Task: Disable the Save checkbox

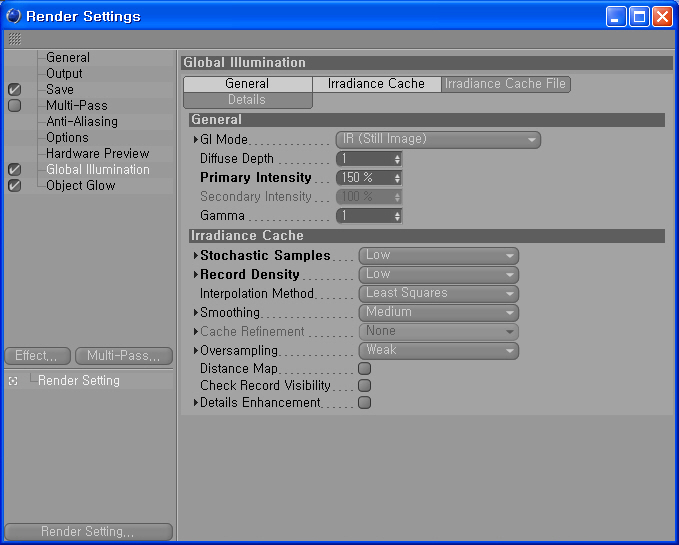Action: coord(14,90)
